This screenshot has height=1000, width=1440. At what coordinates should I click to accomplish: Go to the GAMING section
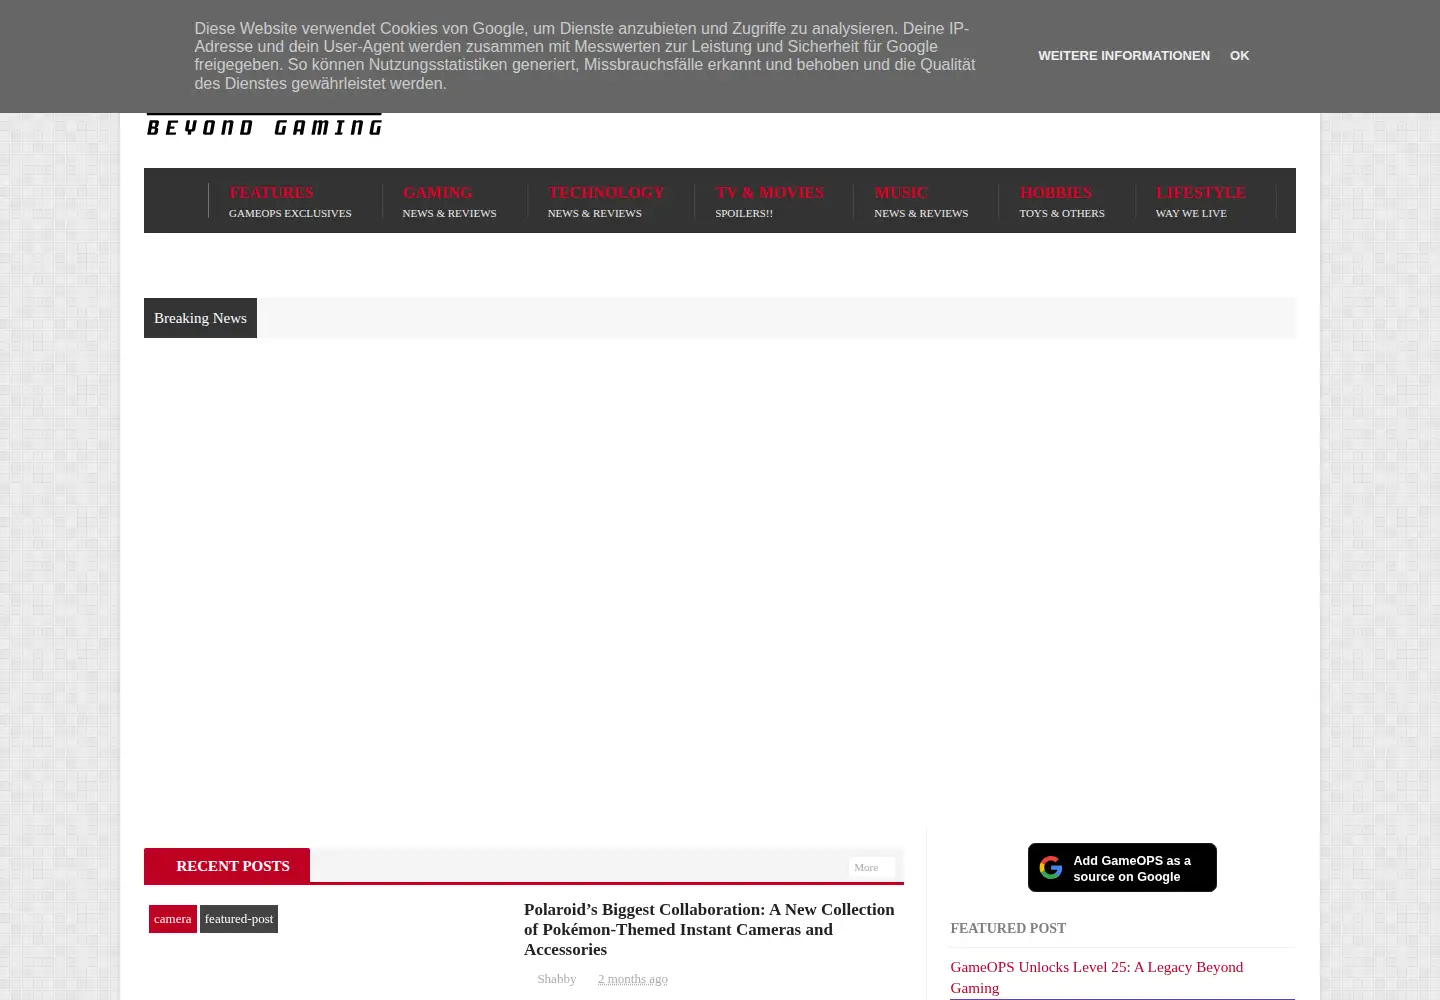(x=449, y=201)
